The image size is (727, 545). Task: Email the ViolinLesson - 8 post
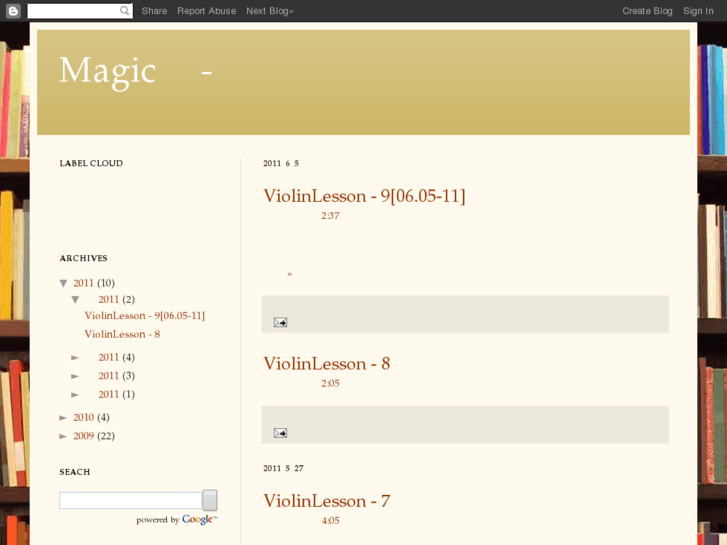(280, 433)
